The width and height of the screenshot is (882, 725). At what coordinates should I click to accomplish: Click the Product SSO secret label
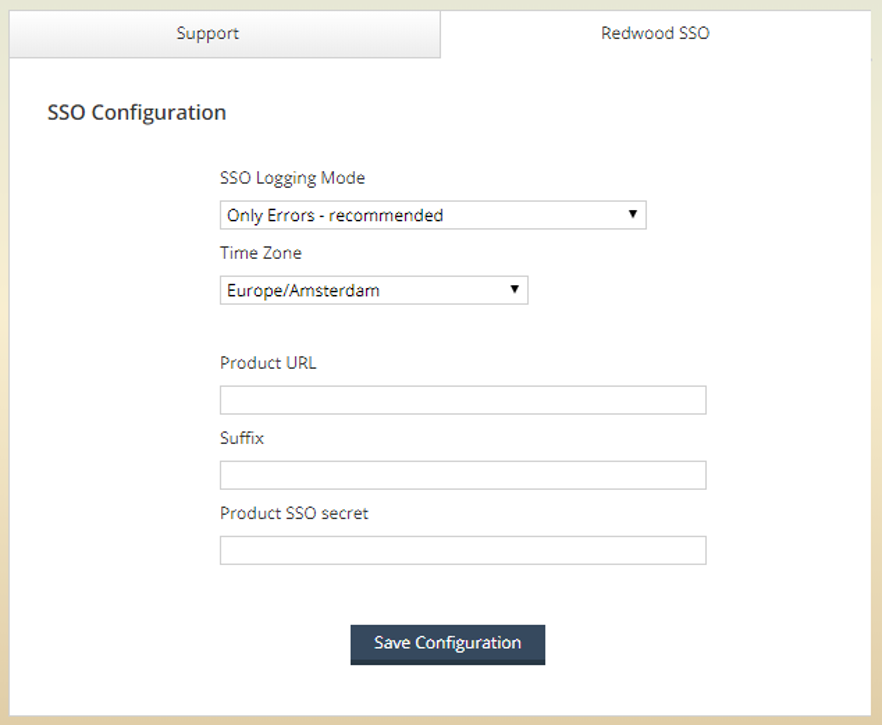[294, 514]
